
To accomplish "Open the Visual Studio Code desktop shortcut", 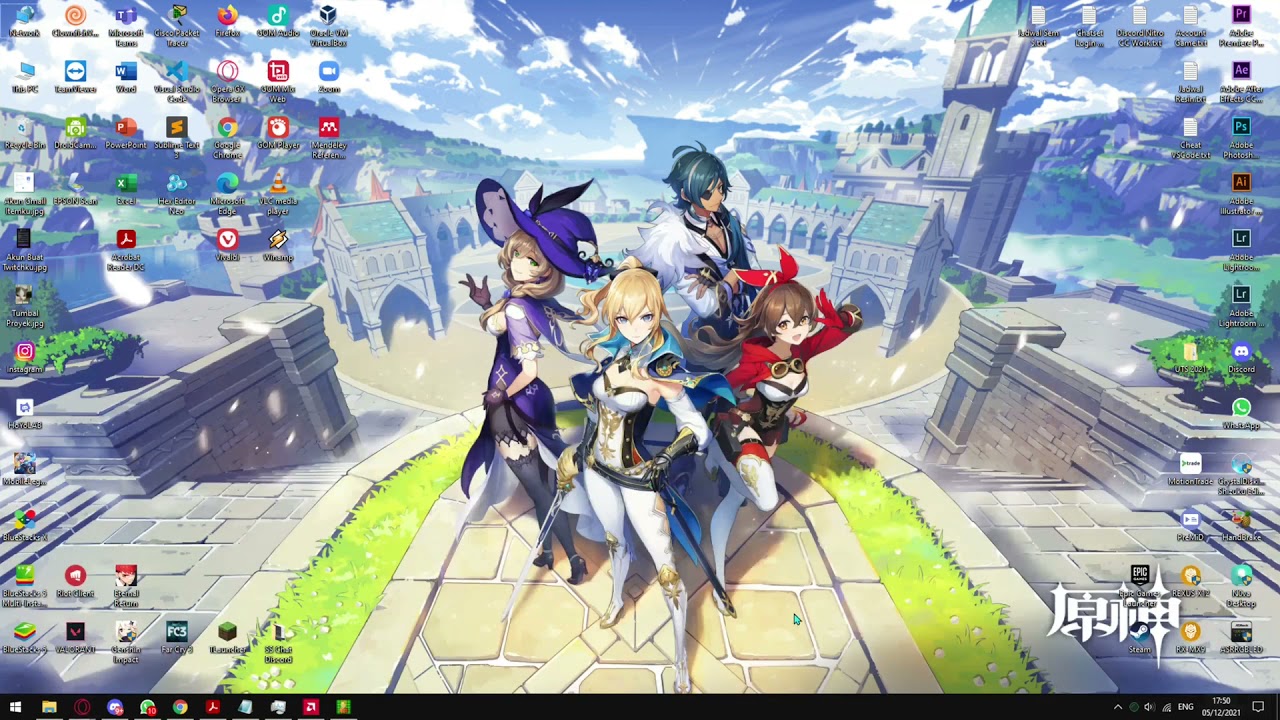I will [x=176, y=73].
